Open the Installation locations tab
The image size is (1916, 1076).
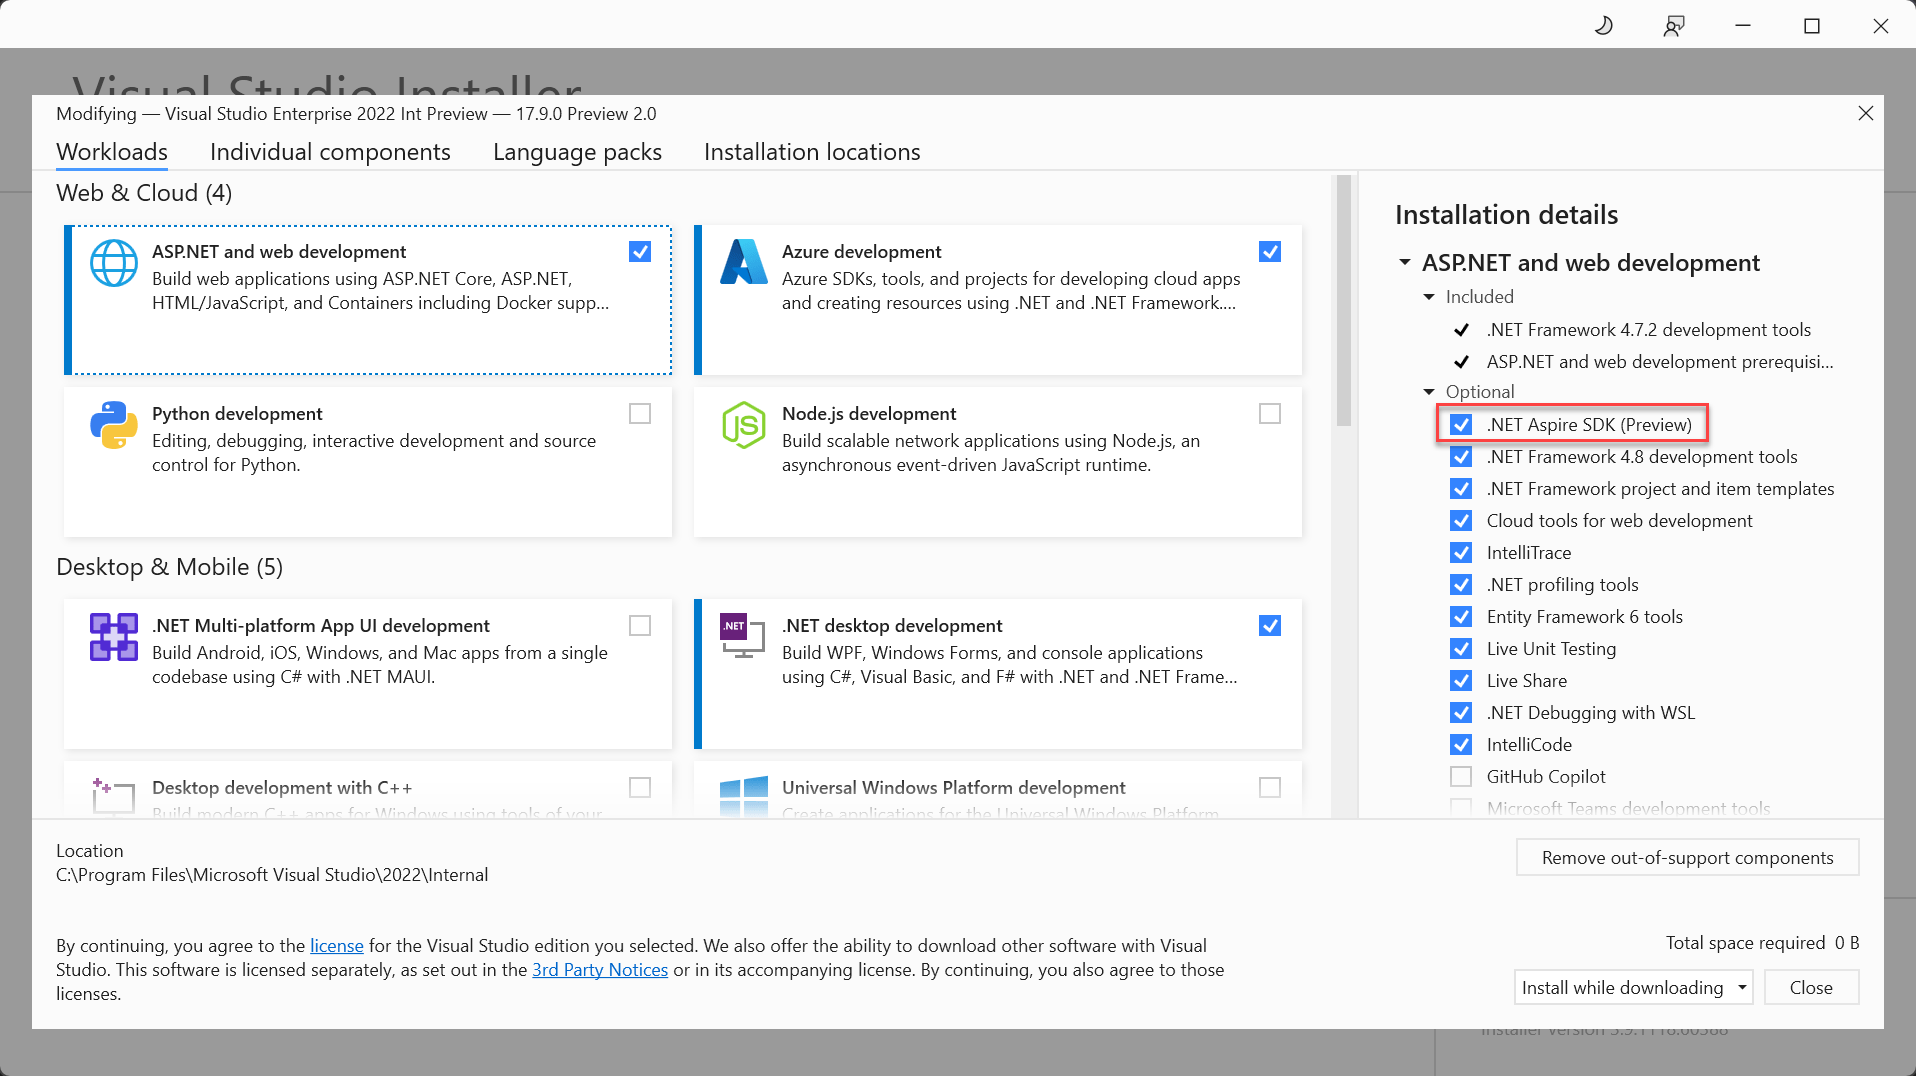(812, 152)
